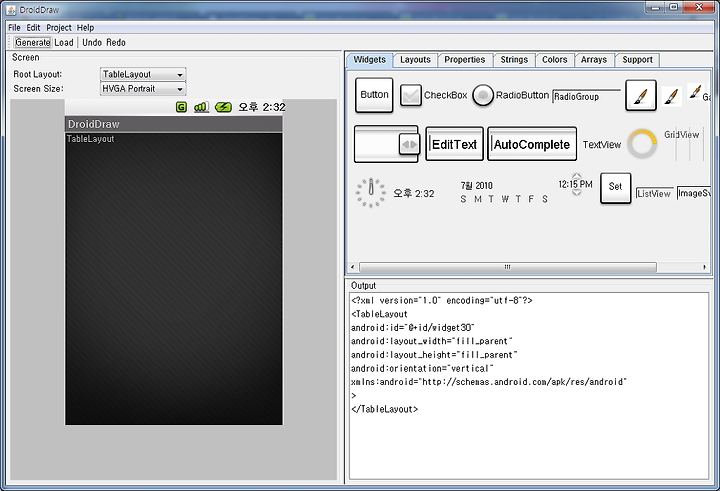This screenshot has height=491, width=720.
Task: Select the AutoComplete widget
Action: pyautogui.click(x=532, y=144)
